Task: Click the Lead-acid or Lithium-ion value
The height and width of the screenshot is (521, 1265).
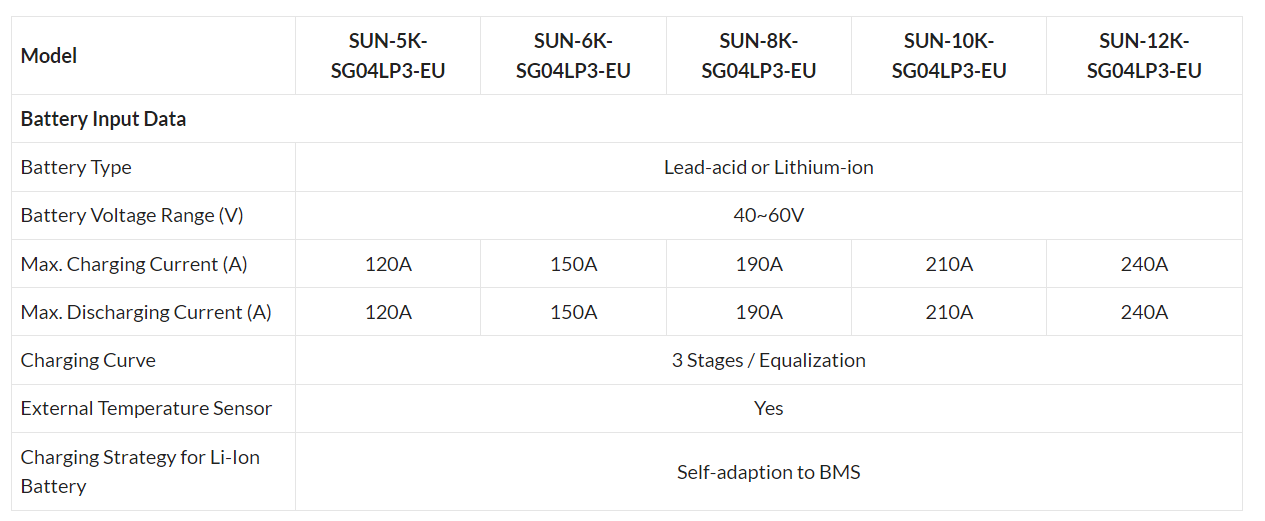Action: (x=769, y=167)
